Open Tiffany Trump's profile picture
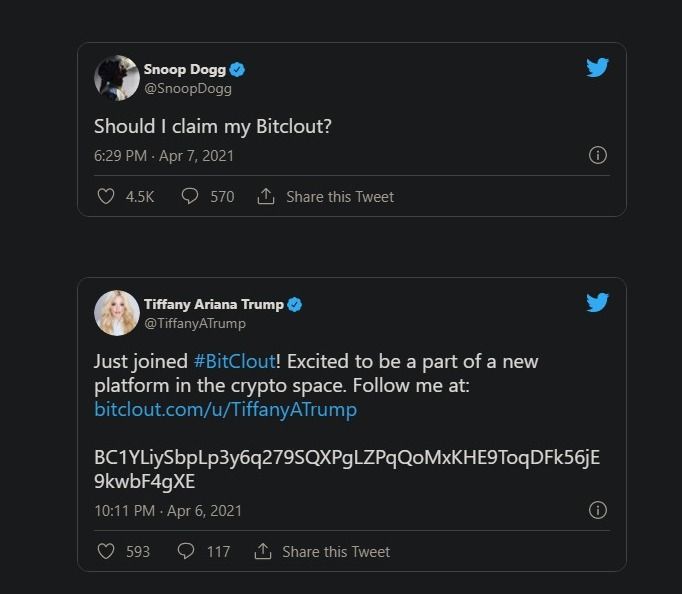 click(x=116, y=313)
